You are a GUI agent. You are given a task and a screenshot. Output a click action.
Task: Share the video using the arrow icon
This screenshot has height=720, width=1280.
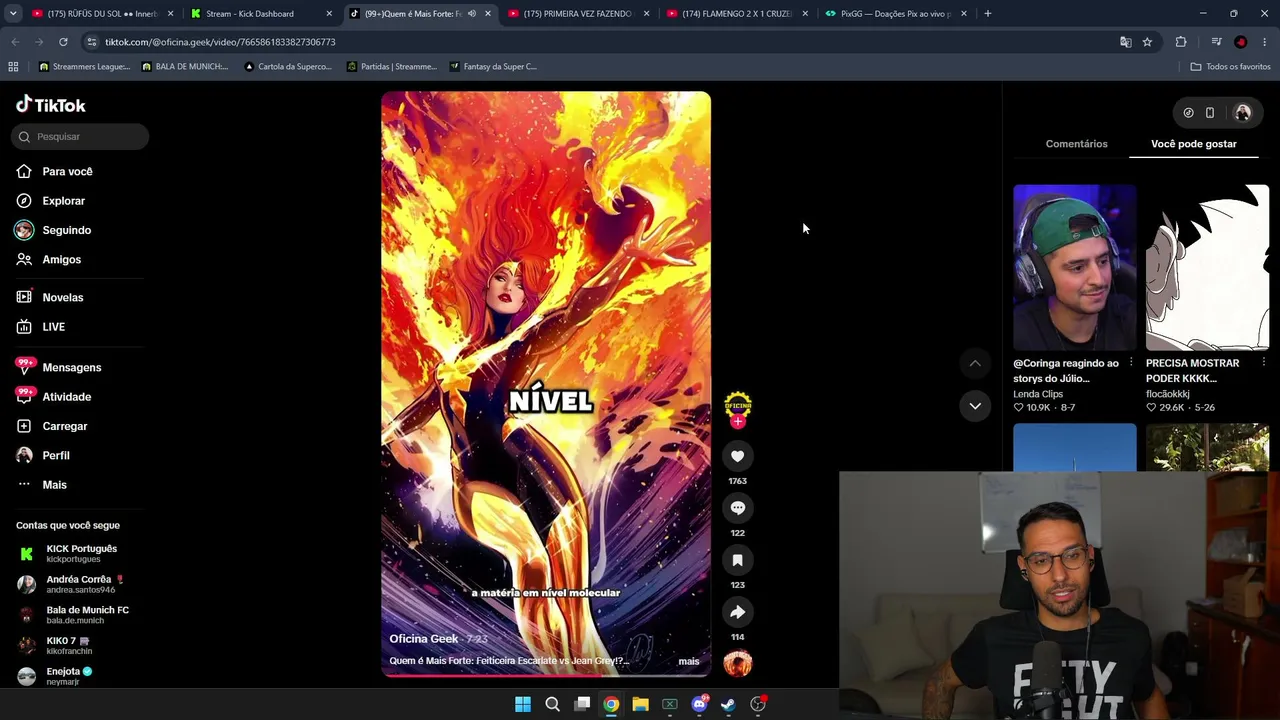pos(737,612)
